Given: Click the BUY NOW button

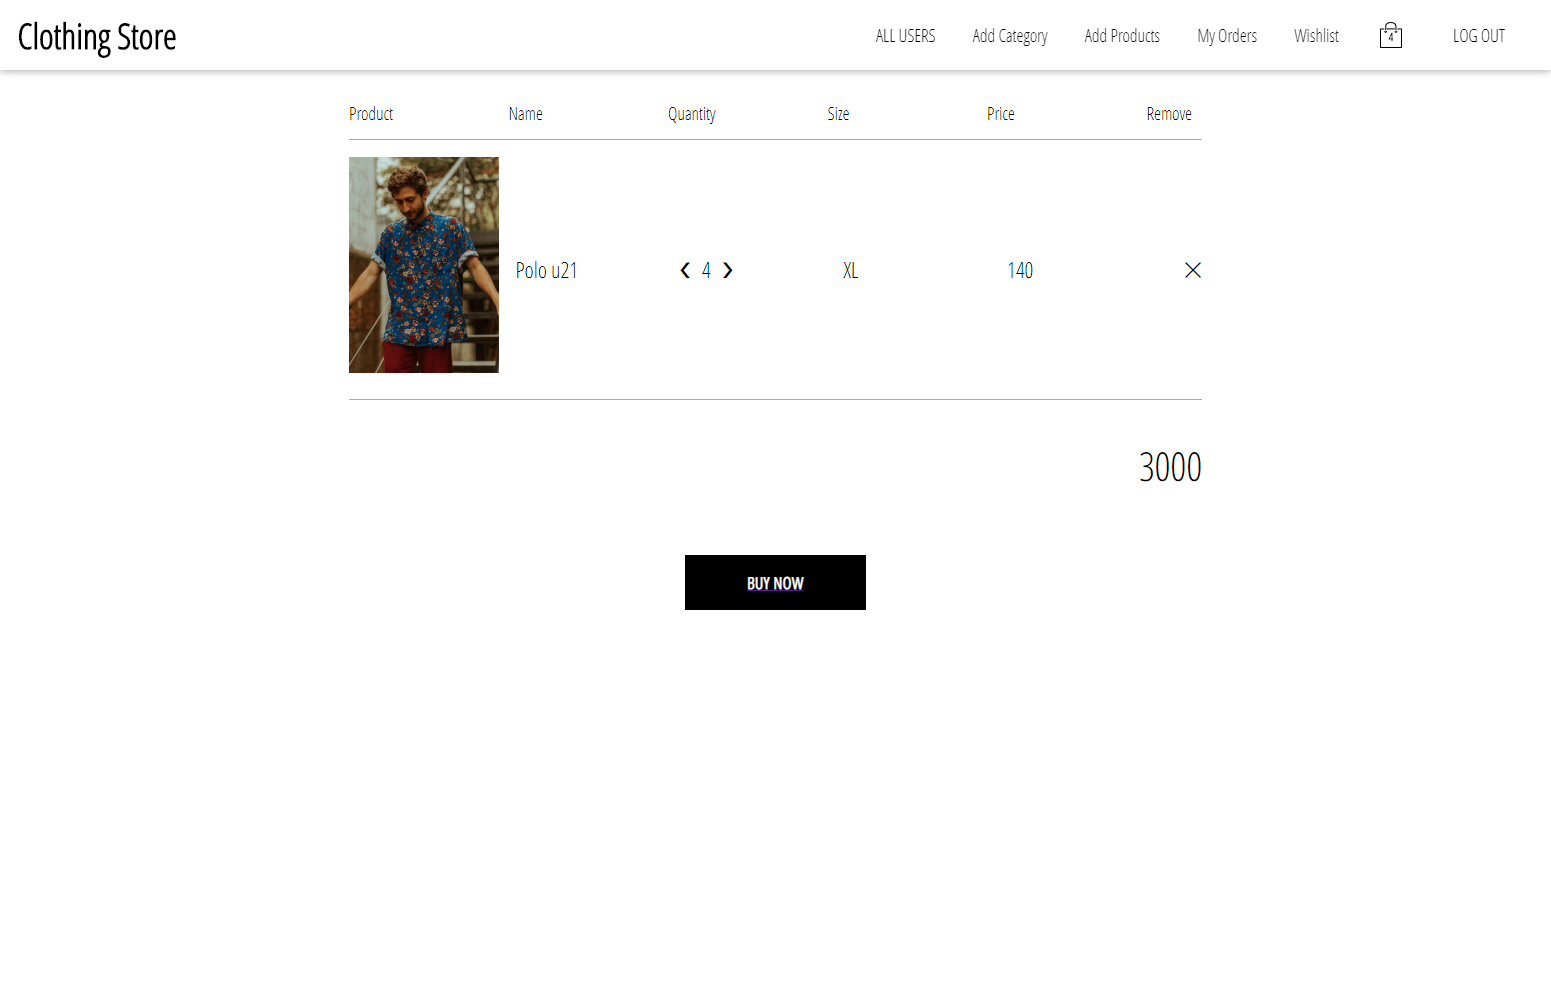Looking at the screenshot, I should pos(775,582).
